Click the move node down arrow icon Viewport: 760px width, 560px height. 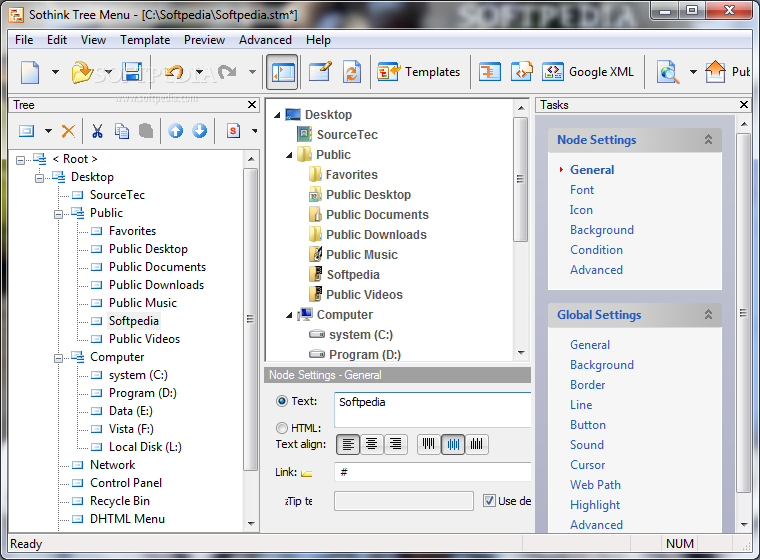(x=199, y=131)
